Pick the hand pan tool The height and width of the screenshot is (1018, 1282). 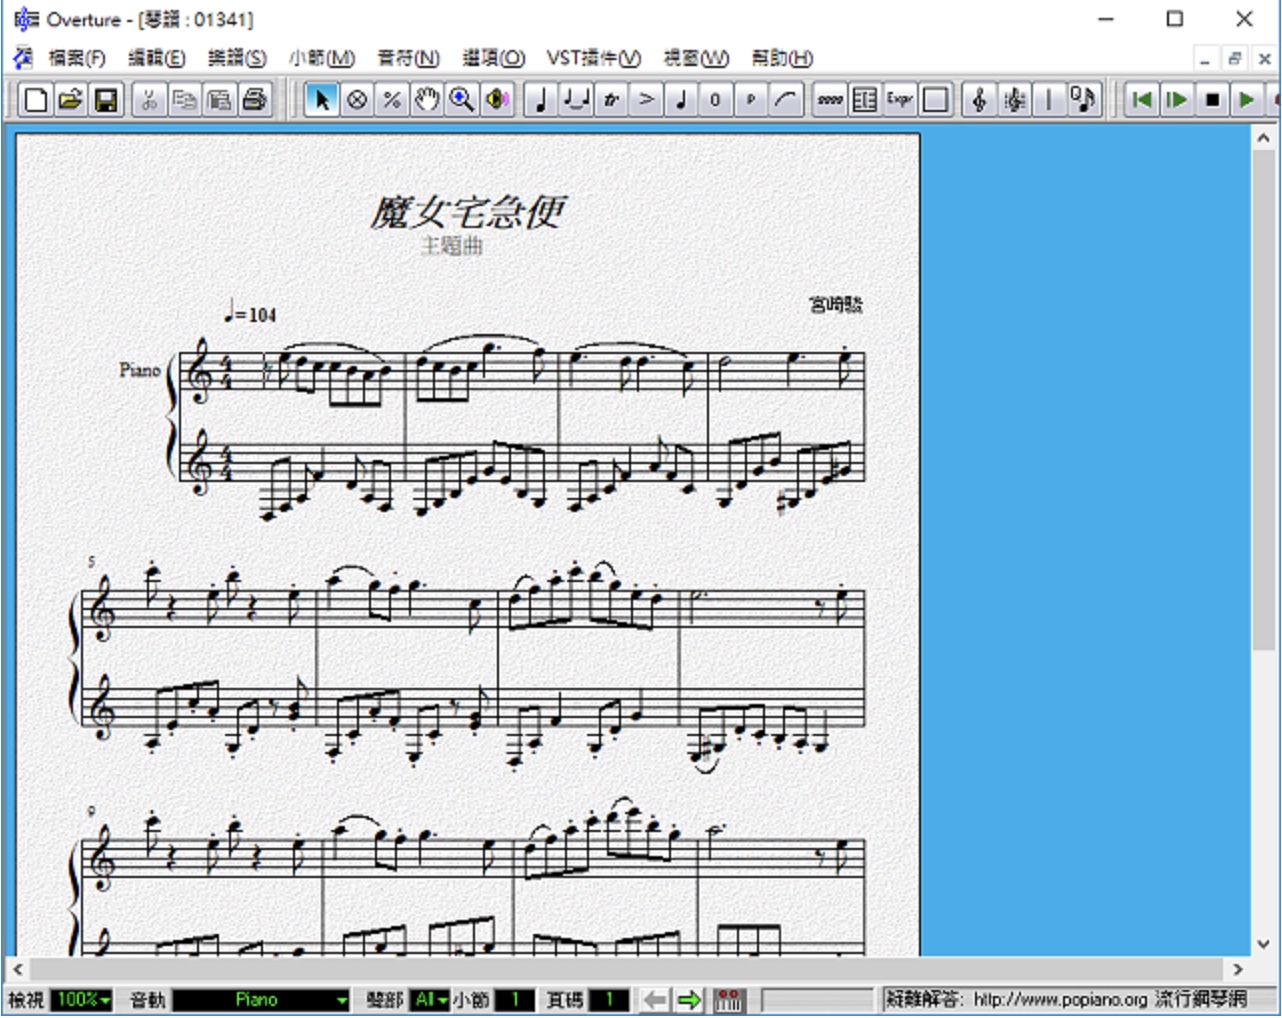click(427, 100)
